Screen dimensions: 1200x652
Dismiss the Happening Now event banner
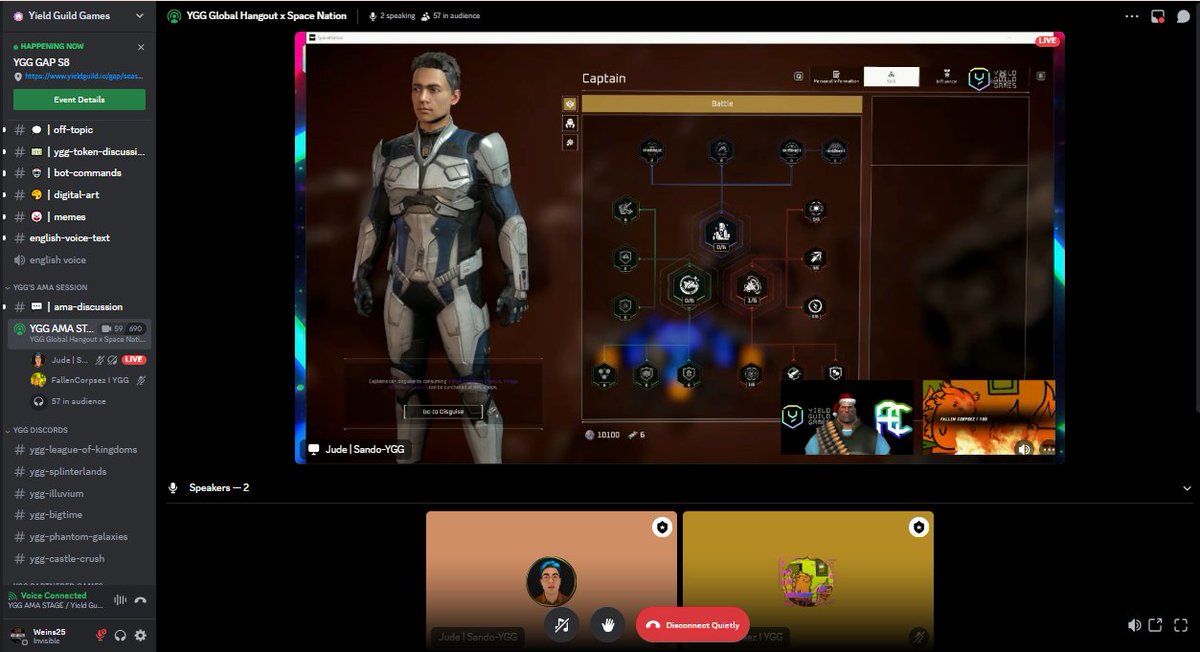pyautogui.click(x=141, y=47)
